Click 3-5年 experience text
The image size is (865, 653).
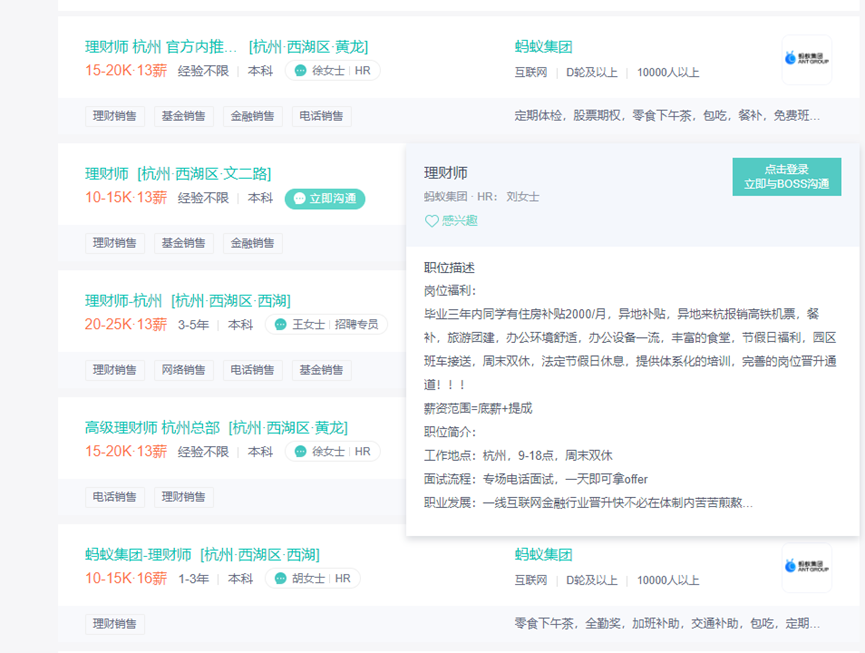(193, 325)
